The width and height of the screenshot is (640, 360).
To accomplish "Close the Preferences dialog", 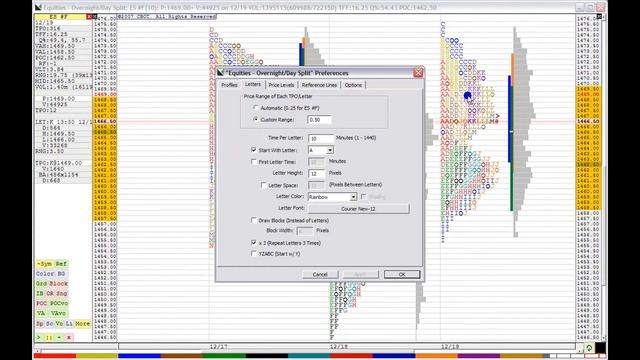I will point(418,73).
